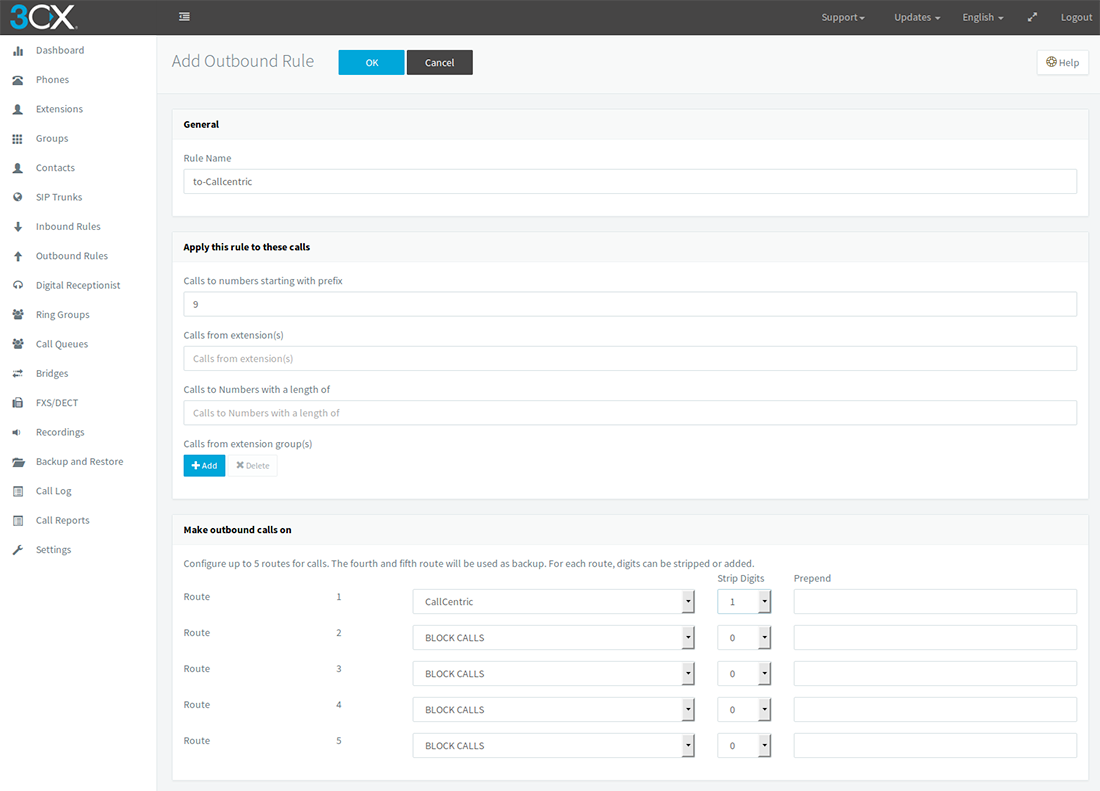
Task: Click the Backup and Restore folder icon
Action: [x=18, y=462]
